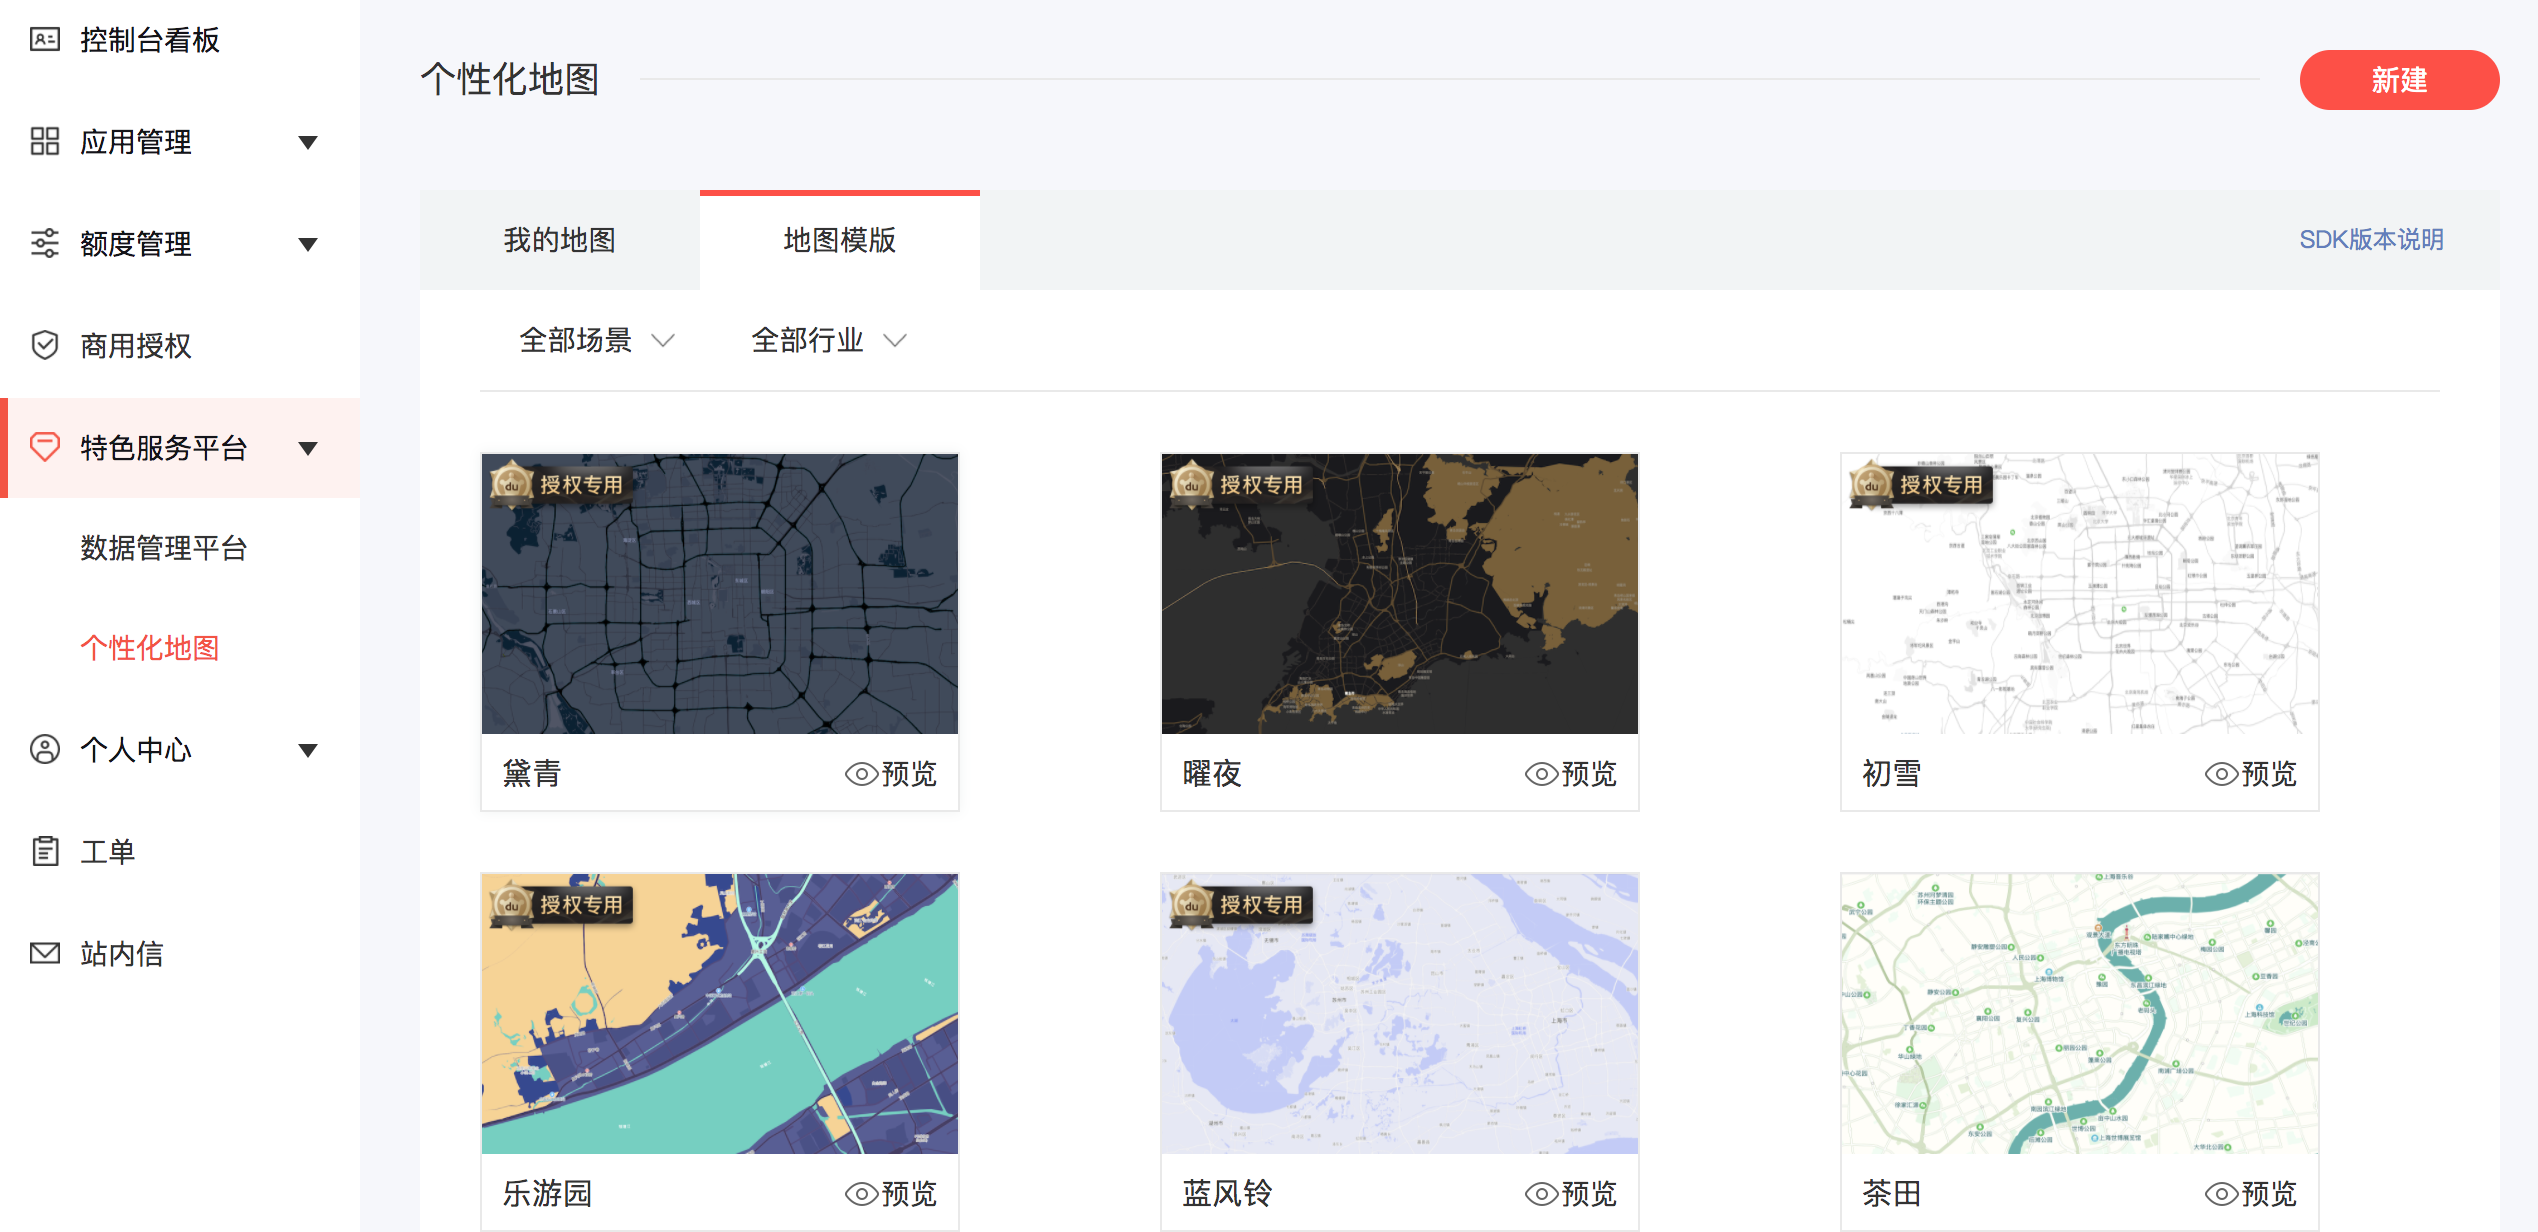Click the 商用授权 shield icon
This screenshot has width=2538, height=1232.
point(45,345)
